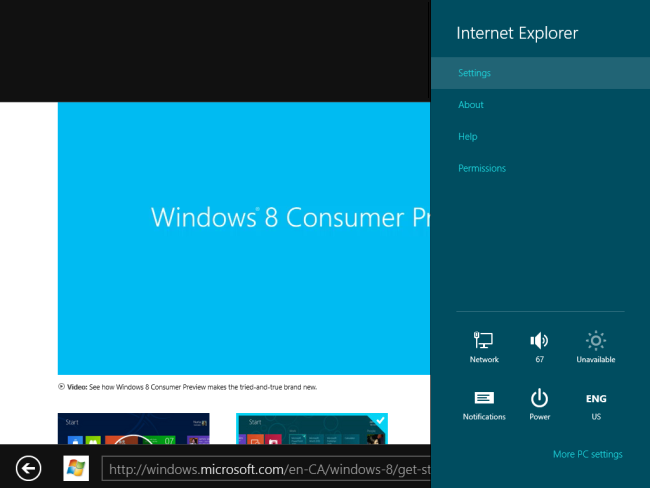Click the Windows flag site icon
This screenshot has height=488, width=650.
tap(76, 469)
